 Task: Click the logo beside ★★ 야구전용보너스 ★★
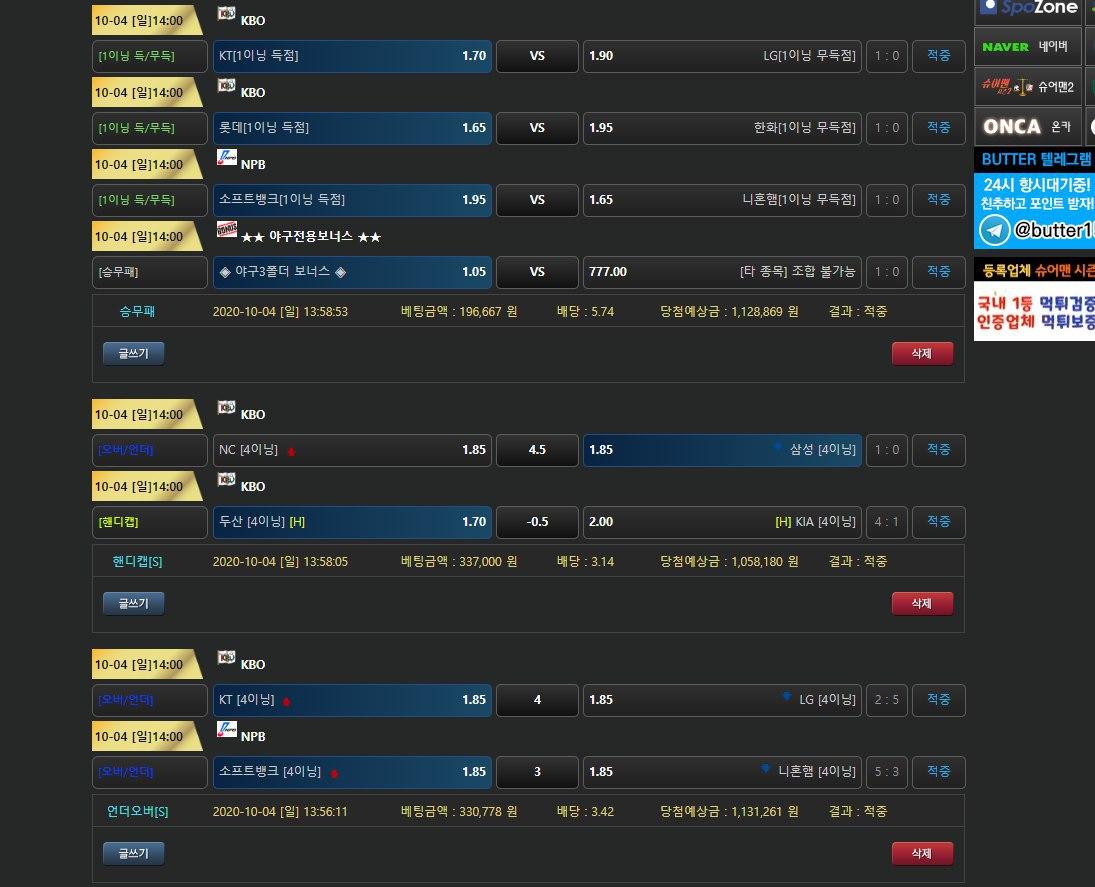pos(226,230)
